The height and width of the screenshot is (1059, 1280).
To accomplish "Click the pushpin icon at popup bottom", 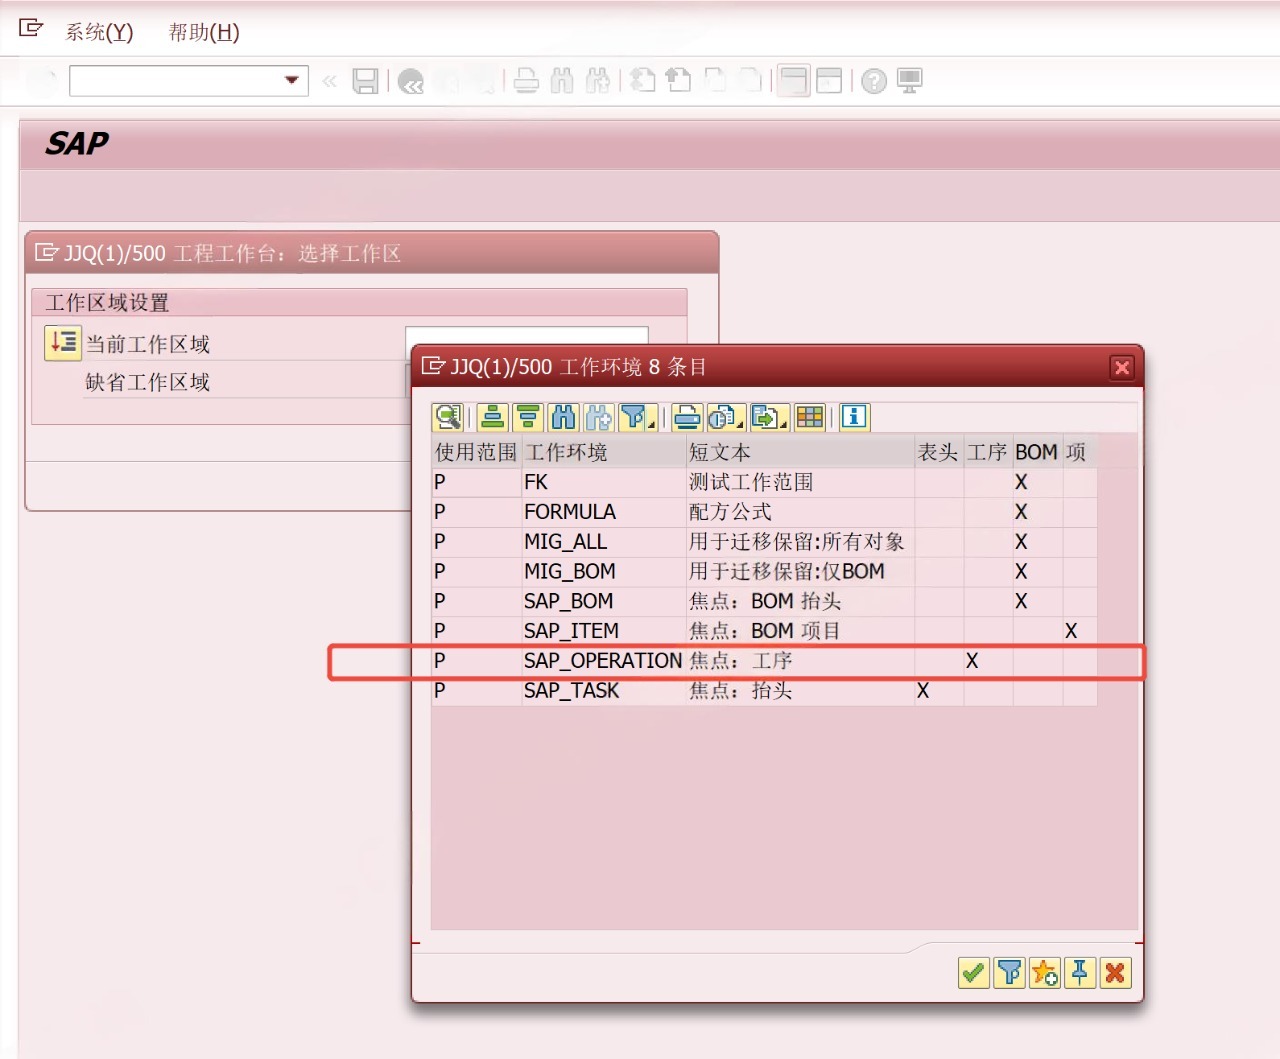I will pyautogui.click(x=1080, y=972).
